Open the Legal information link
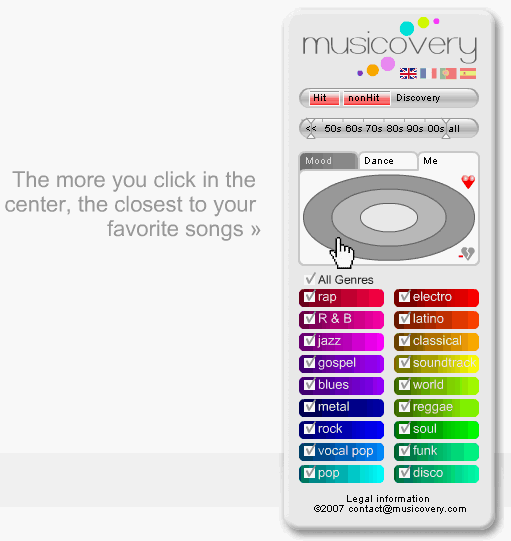 [x=388, y=499]
